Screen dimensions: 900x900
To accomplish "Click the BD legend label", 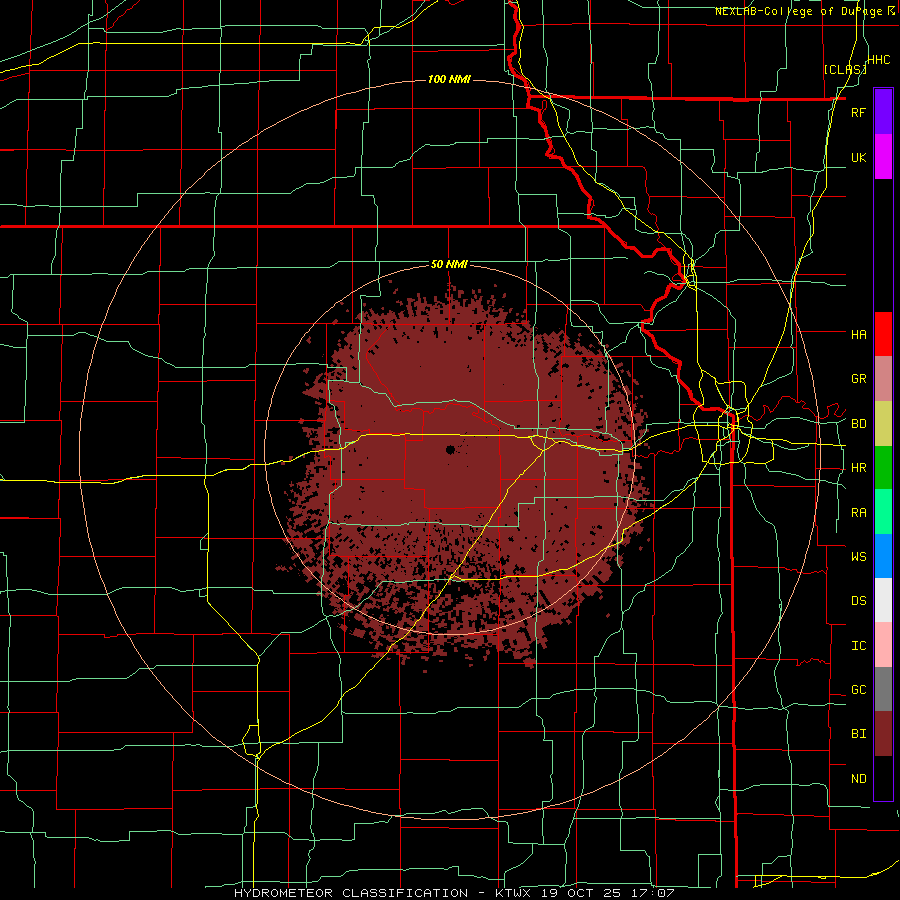I will pos(858,424).
